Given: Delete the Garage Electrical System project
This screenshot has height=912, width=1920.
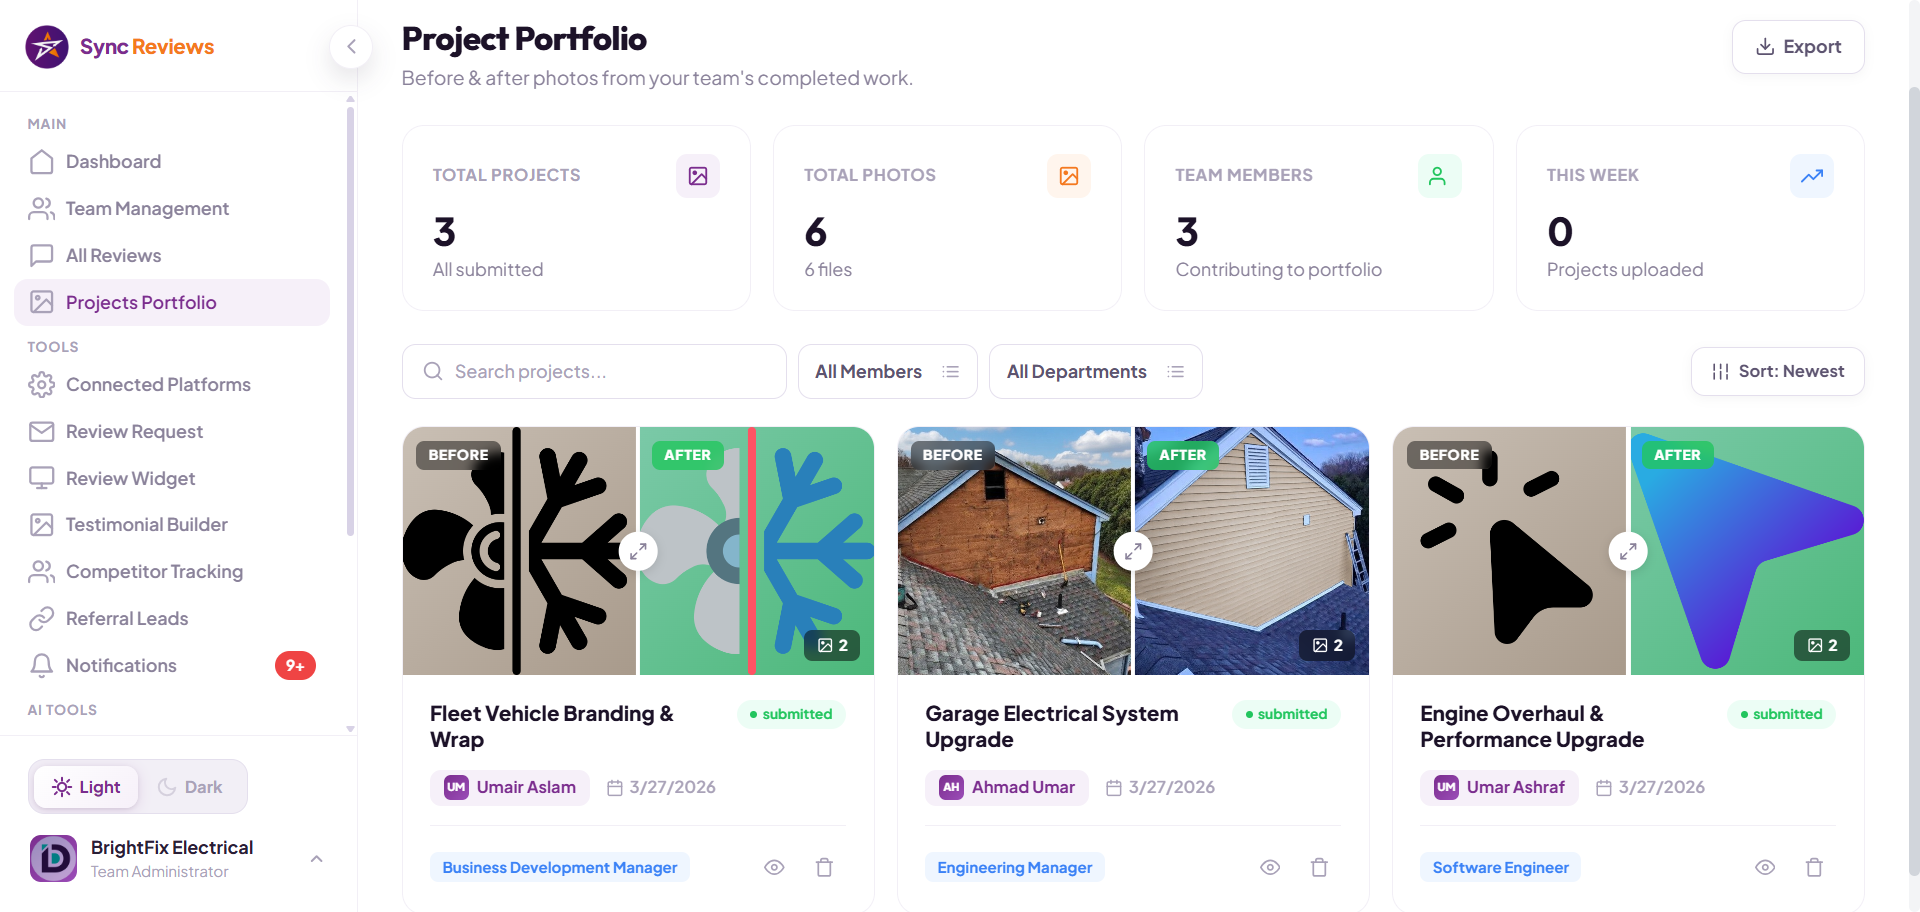Looking at the screenshot, I should tap(1319, 867).
